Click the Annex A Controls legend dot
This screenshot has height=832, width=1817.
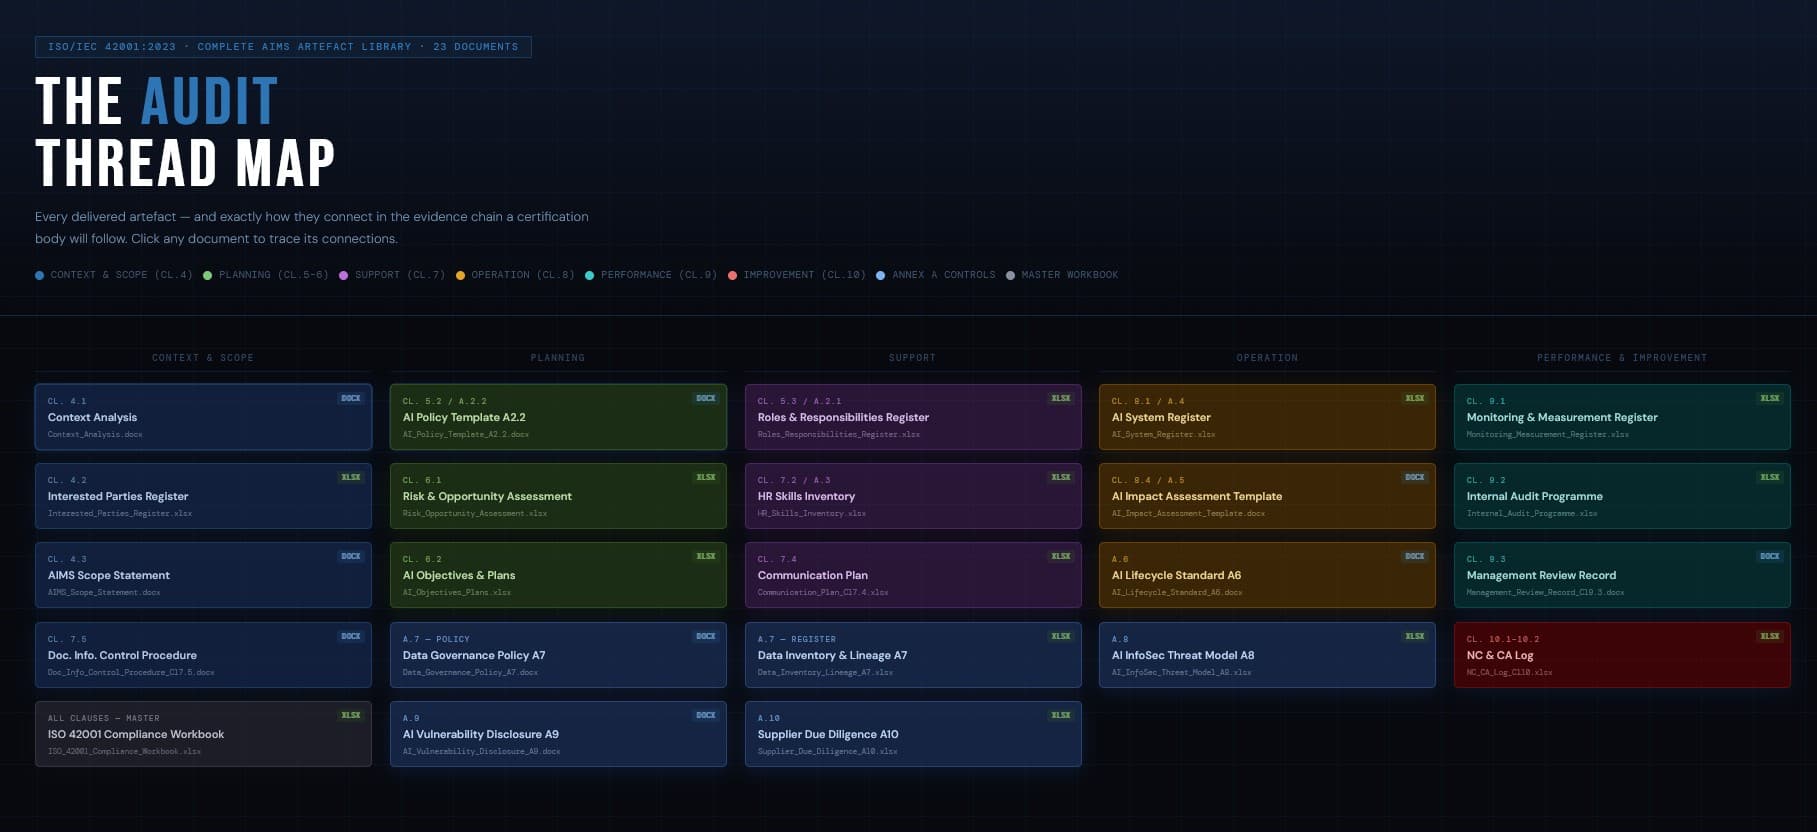(880, 275)
